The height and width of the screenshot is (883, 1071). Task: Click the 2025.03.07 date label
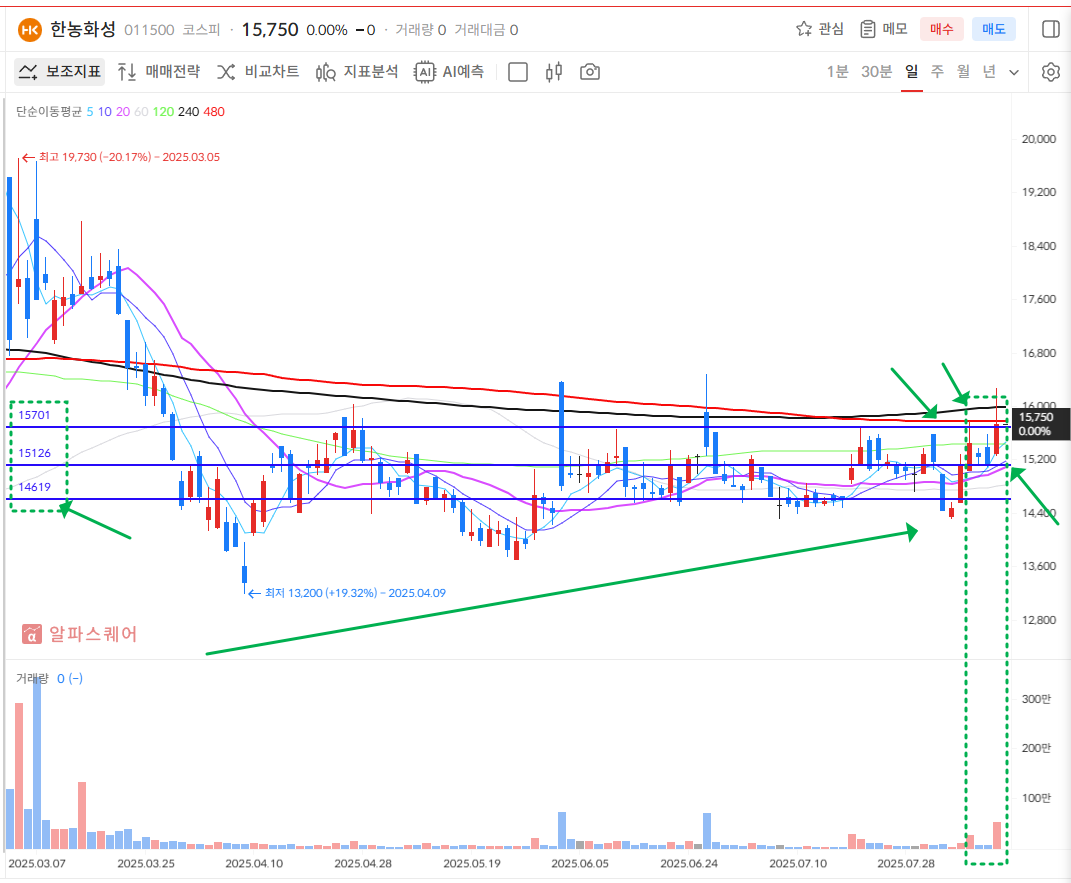[37, 864]
